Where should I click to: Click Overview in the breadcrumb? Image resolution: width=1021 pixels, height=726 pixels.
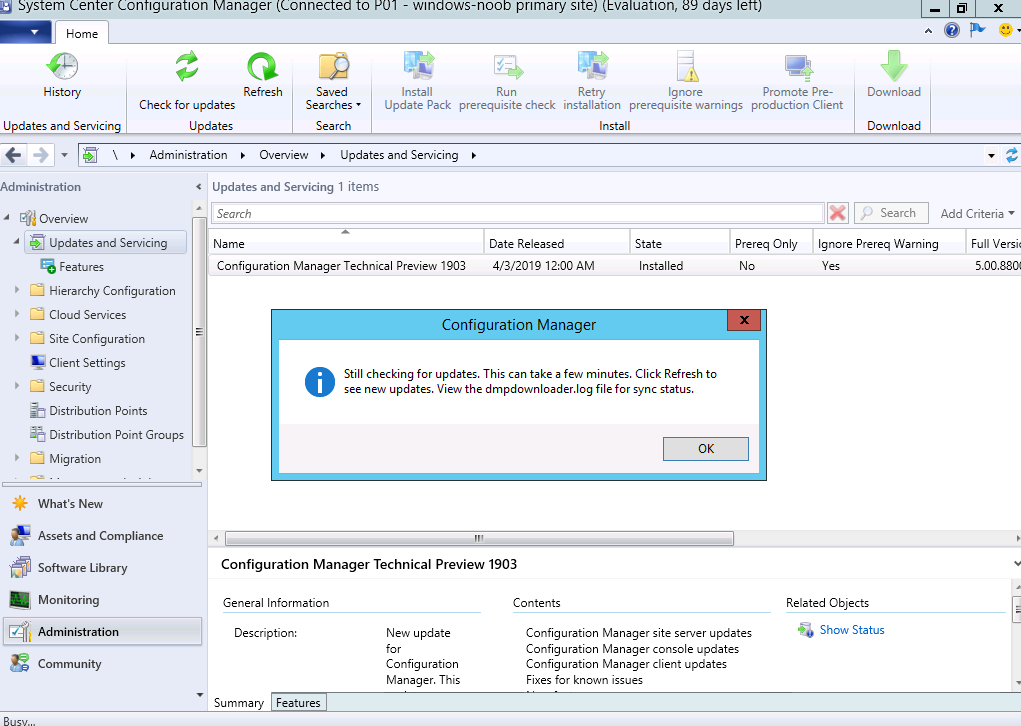point(284,155)
